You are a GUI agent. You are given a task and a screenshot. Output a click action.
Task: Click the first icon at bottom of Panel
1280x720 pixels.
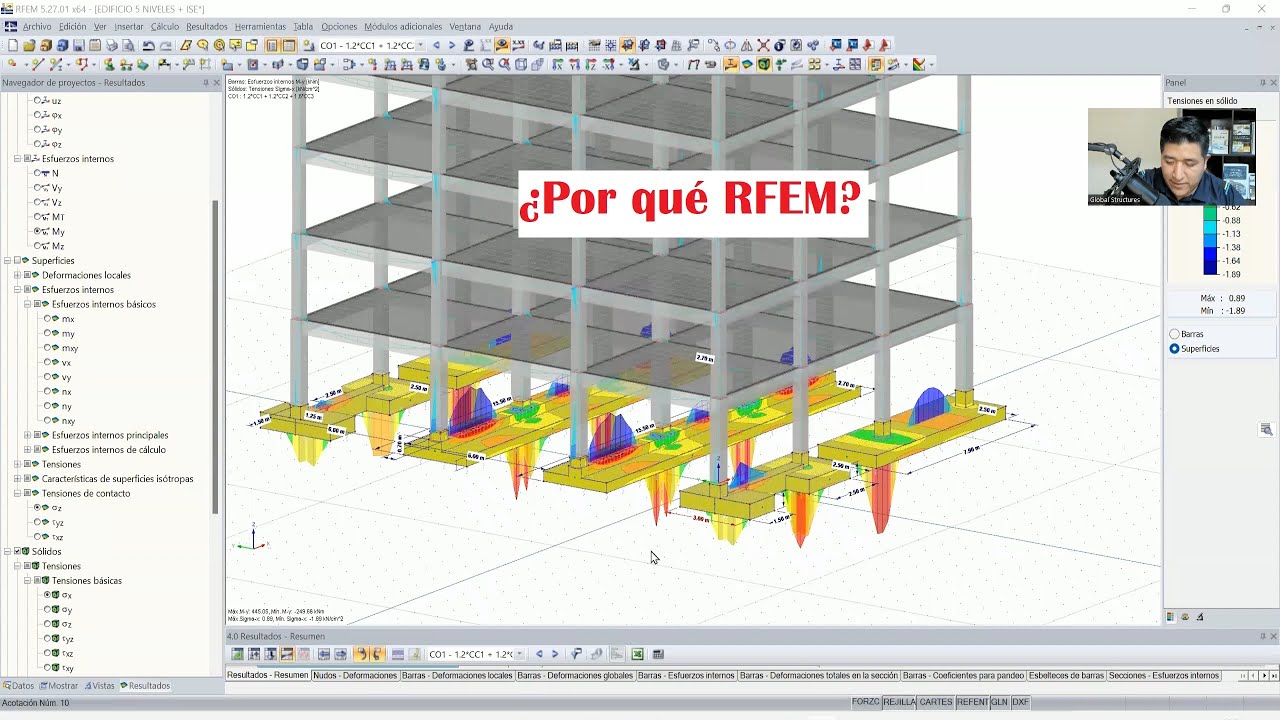coord(1170,617)
